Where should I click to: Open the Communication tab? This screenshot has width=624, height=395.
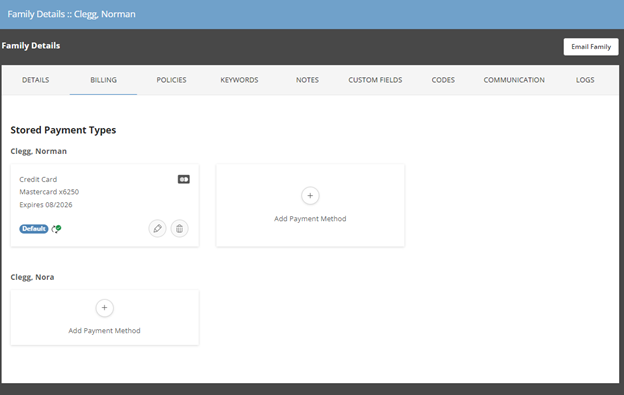pos(514,80)
